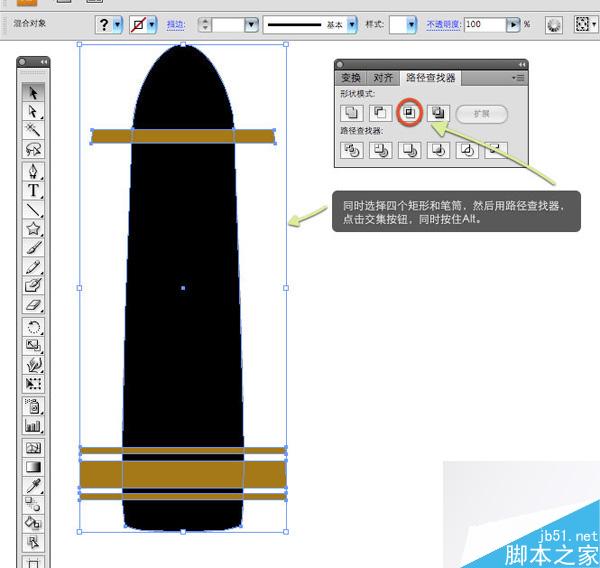Select the Live Paint Bucket tool
Image resolution: width=600 pixels, height=568 pixels.
[x=33, y=523]
